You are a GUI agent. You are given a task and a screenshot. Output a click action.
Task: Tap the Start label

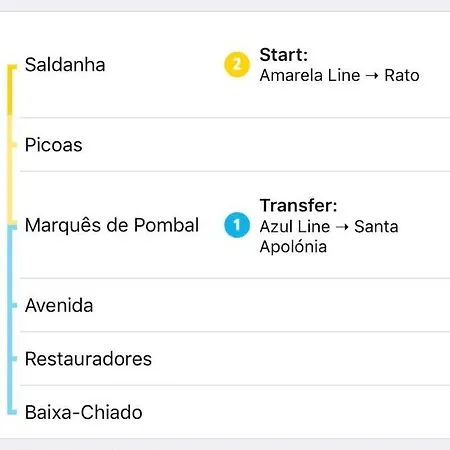[x=283, y=55]
